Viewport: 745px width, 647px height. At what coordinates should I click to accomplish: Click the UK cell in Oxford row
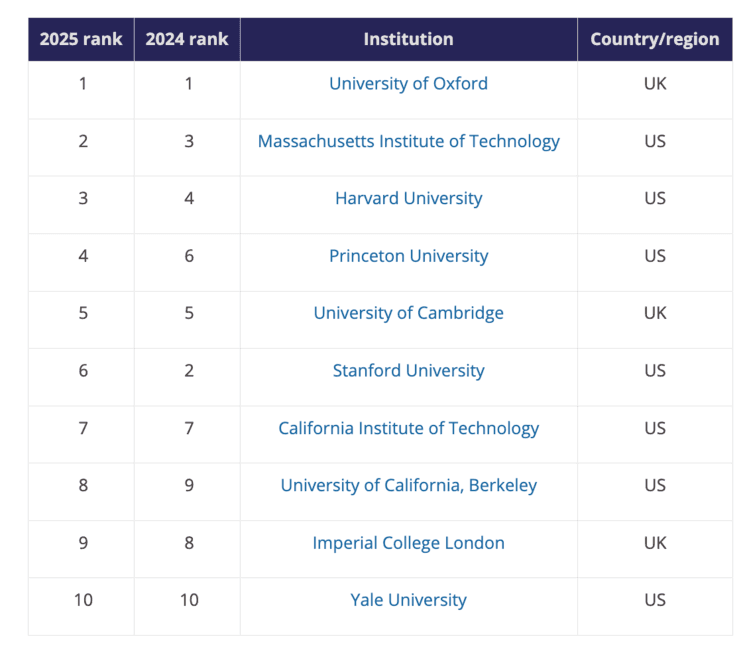654,84
